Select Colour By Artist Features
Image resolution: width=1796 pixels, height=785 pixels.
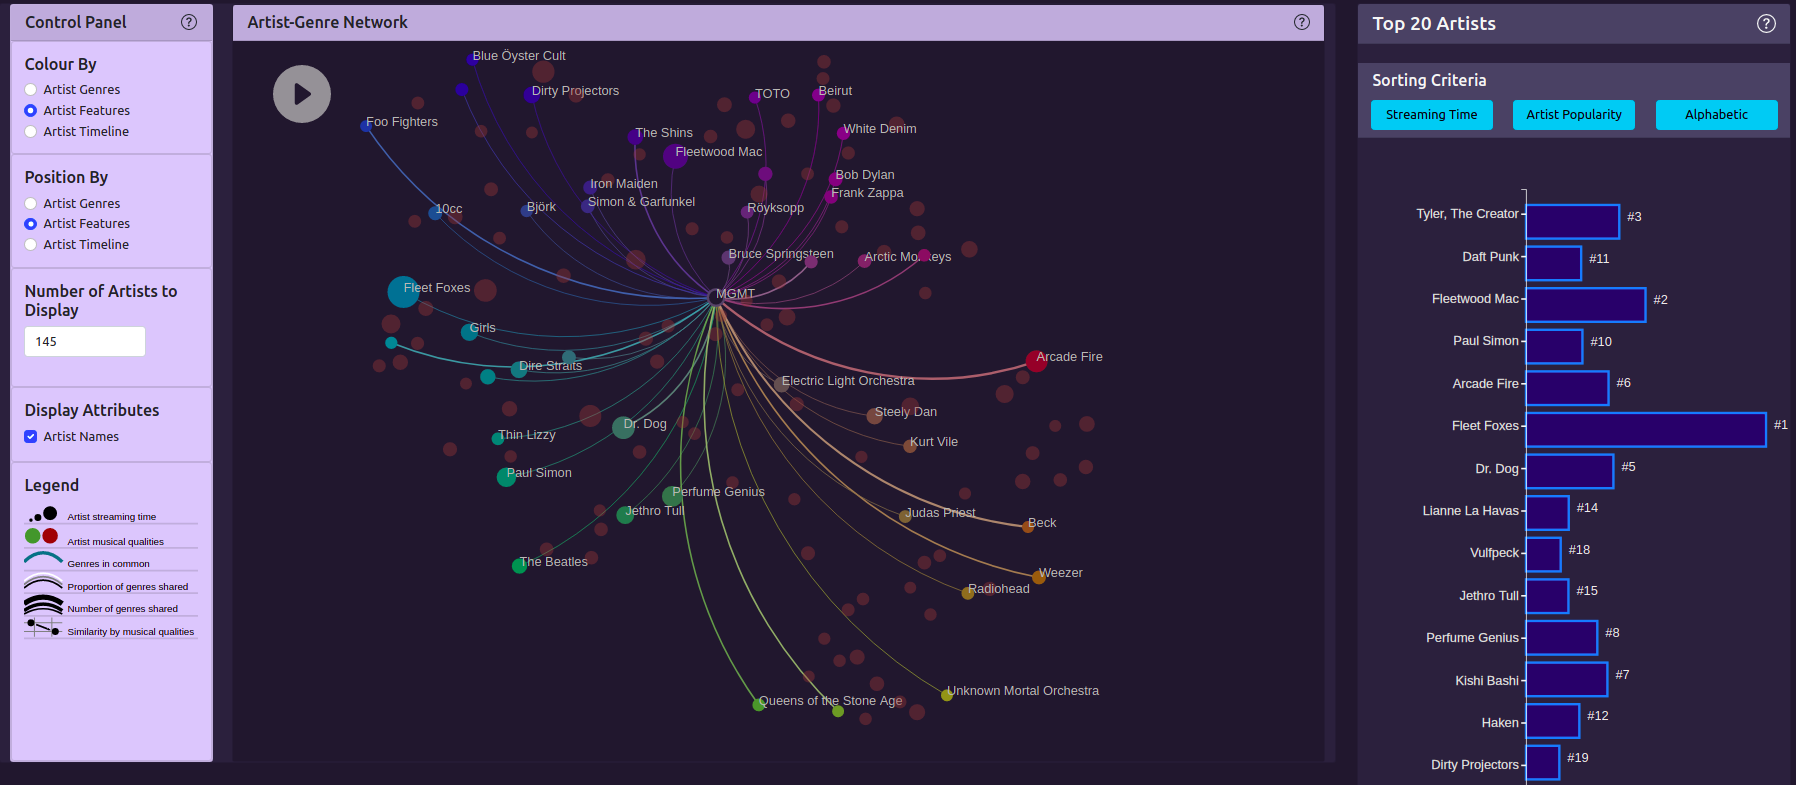click(31, 111)
